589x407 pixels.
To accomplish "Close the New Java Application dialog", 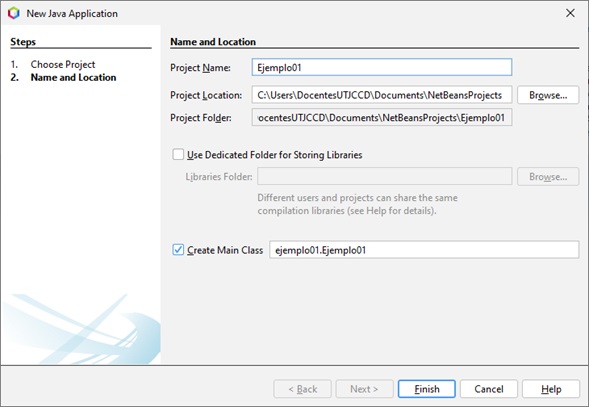I will pyautogui.click(x=570, y=13).
